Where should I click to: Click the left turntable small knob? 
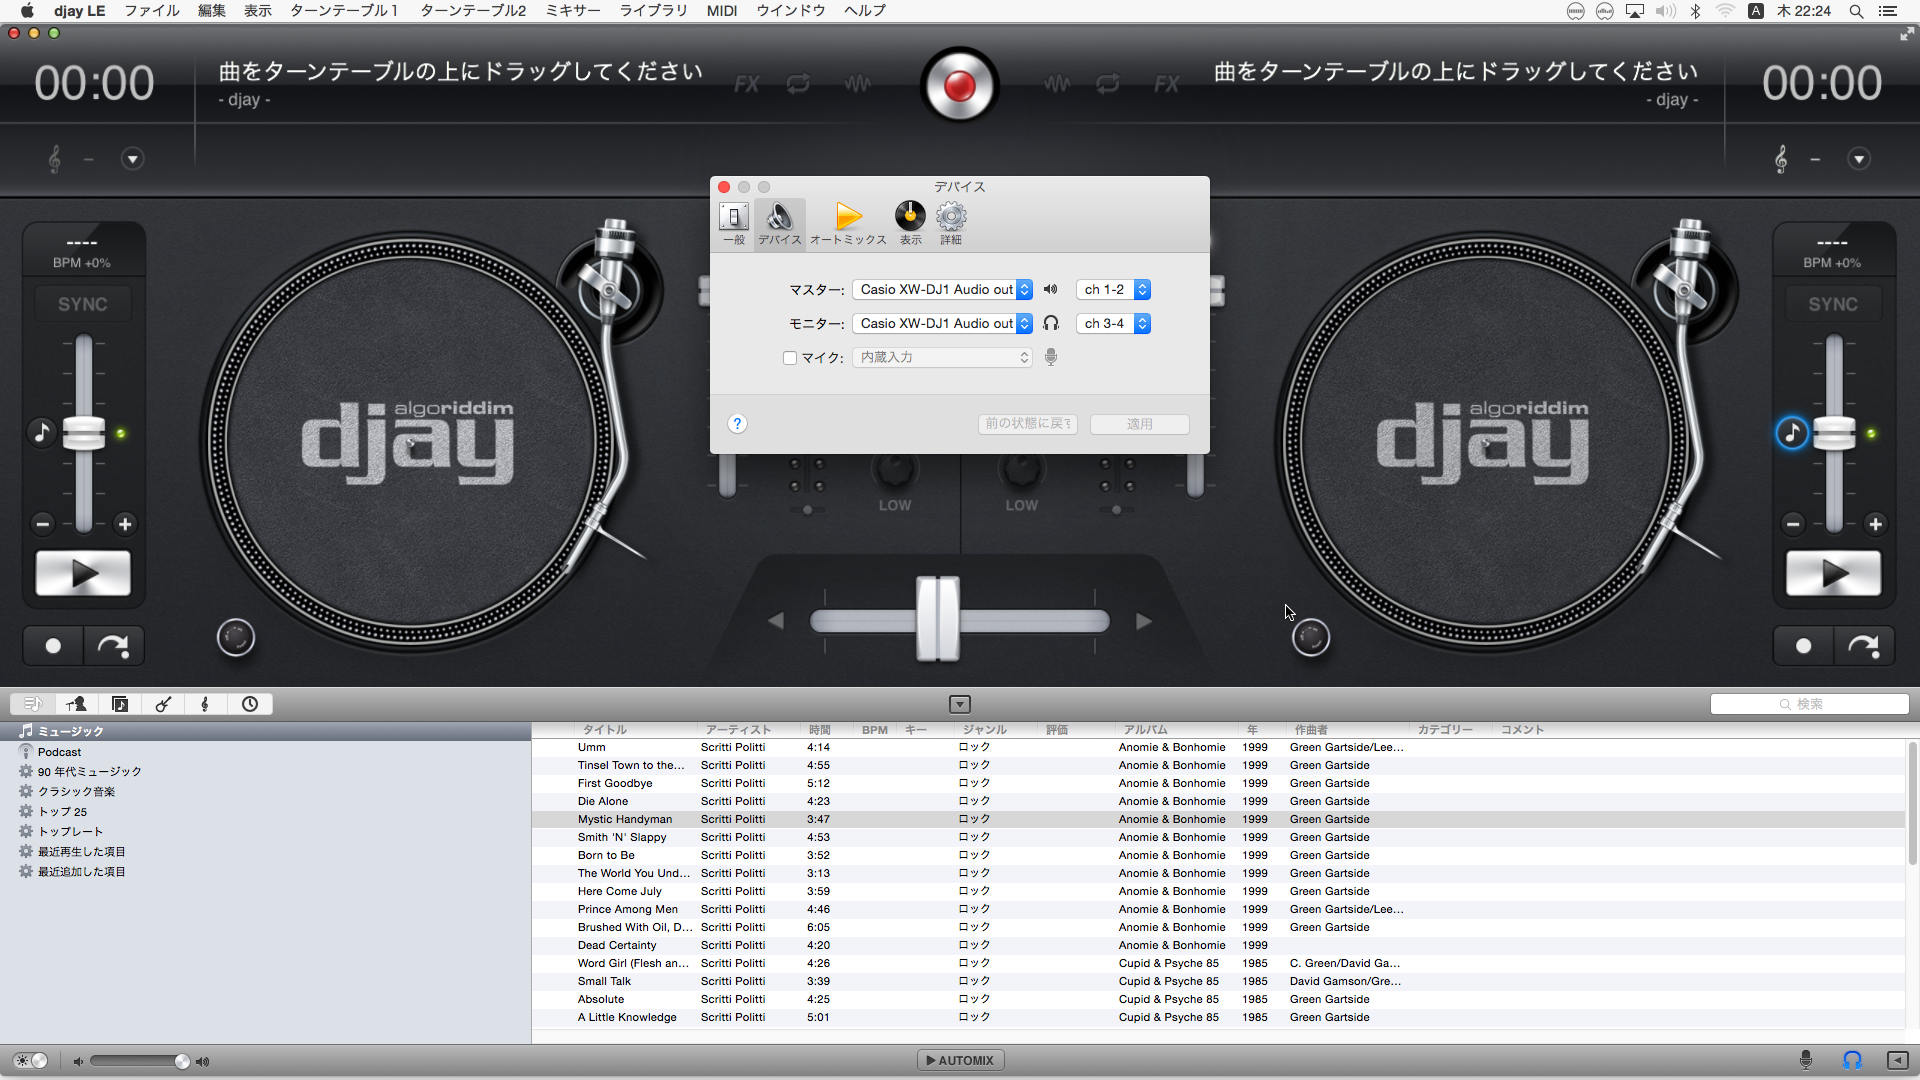pos(236,637)
